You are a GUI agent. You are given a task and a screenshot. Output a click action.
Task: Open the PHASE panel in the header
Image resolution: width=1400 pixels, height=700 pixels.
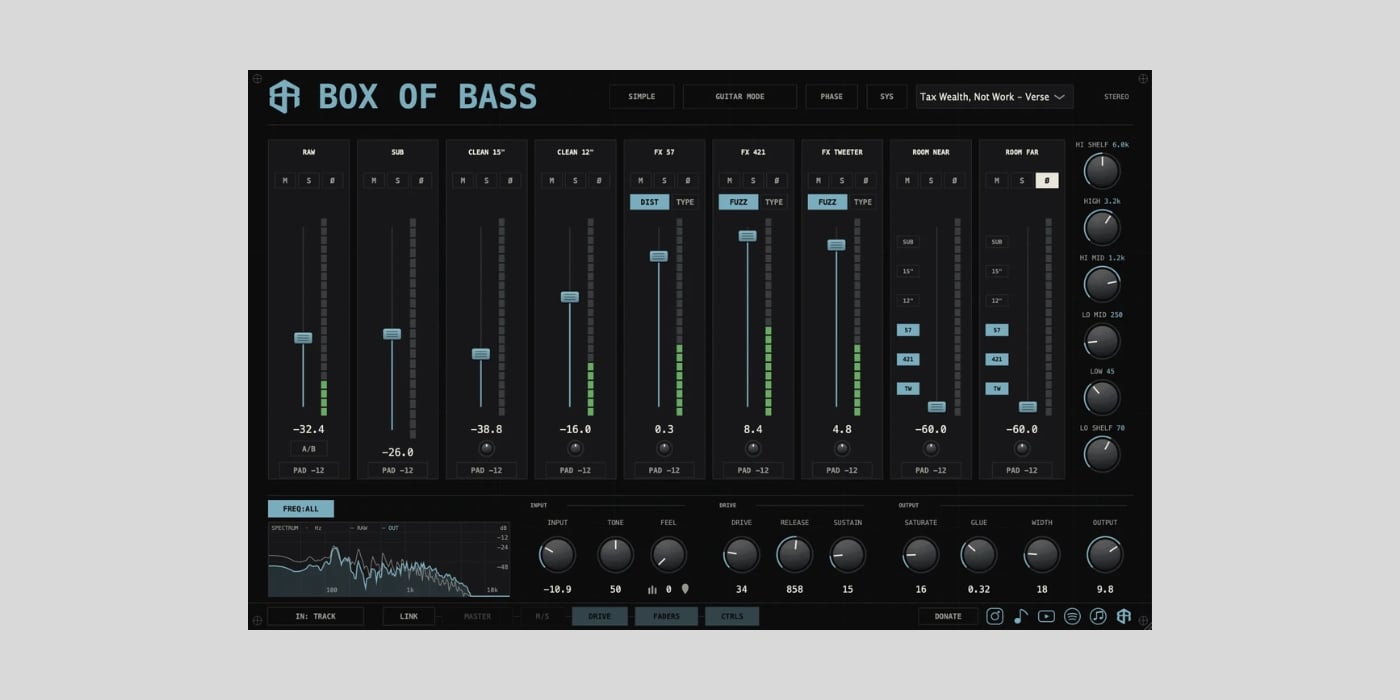[832, 97]
